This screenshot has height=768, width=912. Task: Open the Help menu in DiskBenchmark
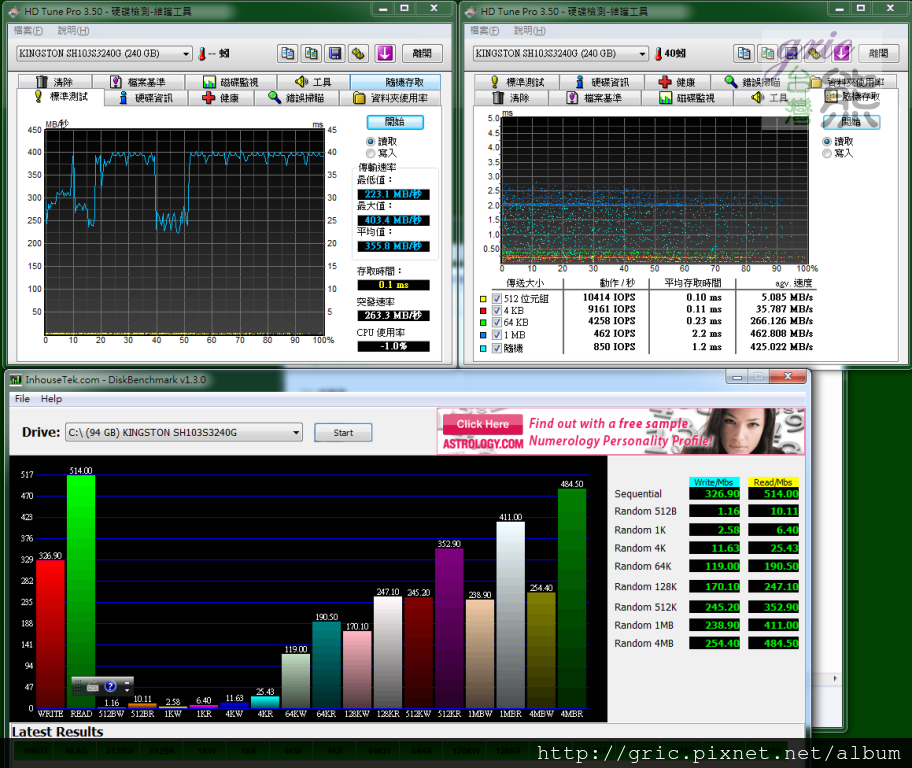tap(51, 398)
